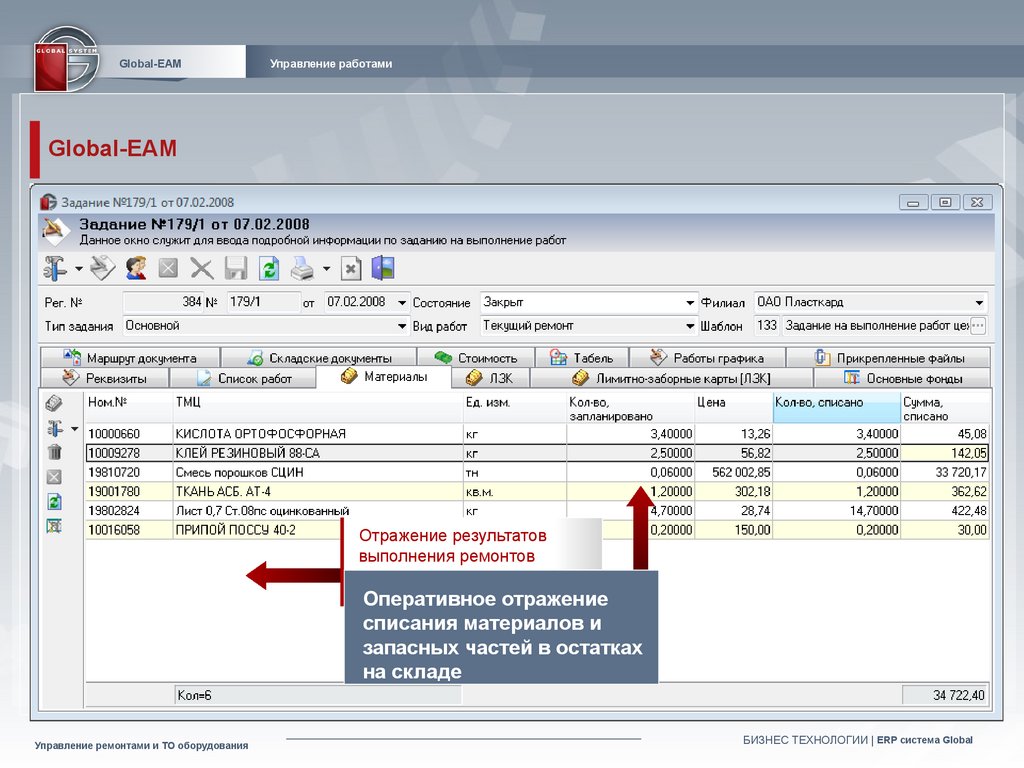This screenshot has width=1024, height=768.
Task: Click the users icon in toolbar
Action: [136, 268]
